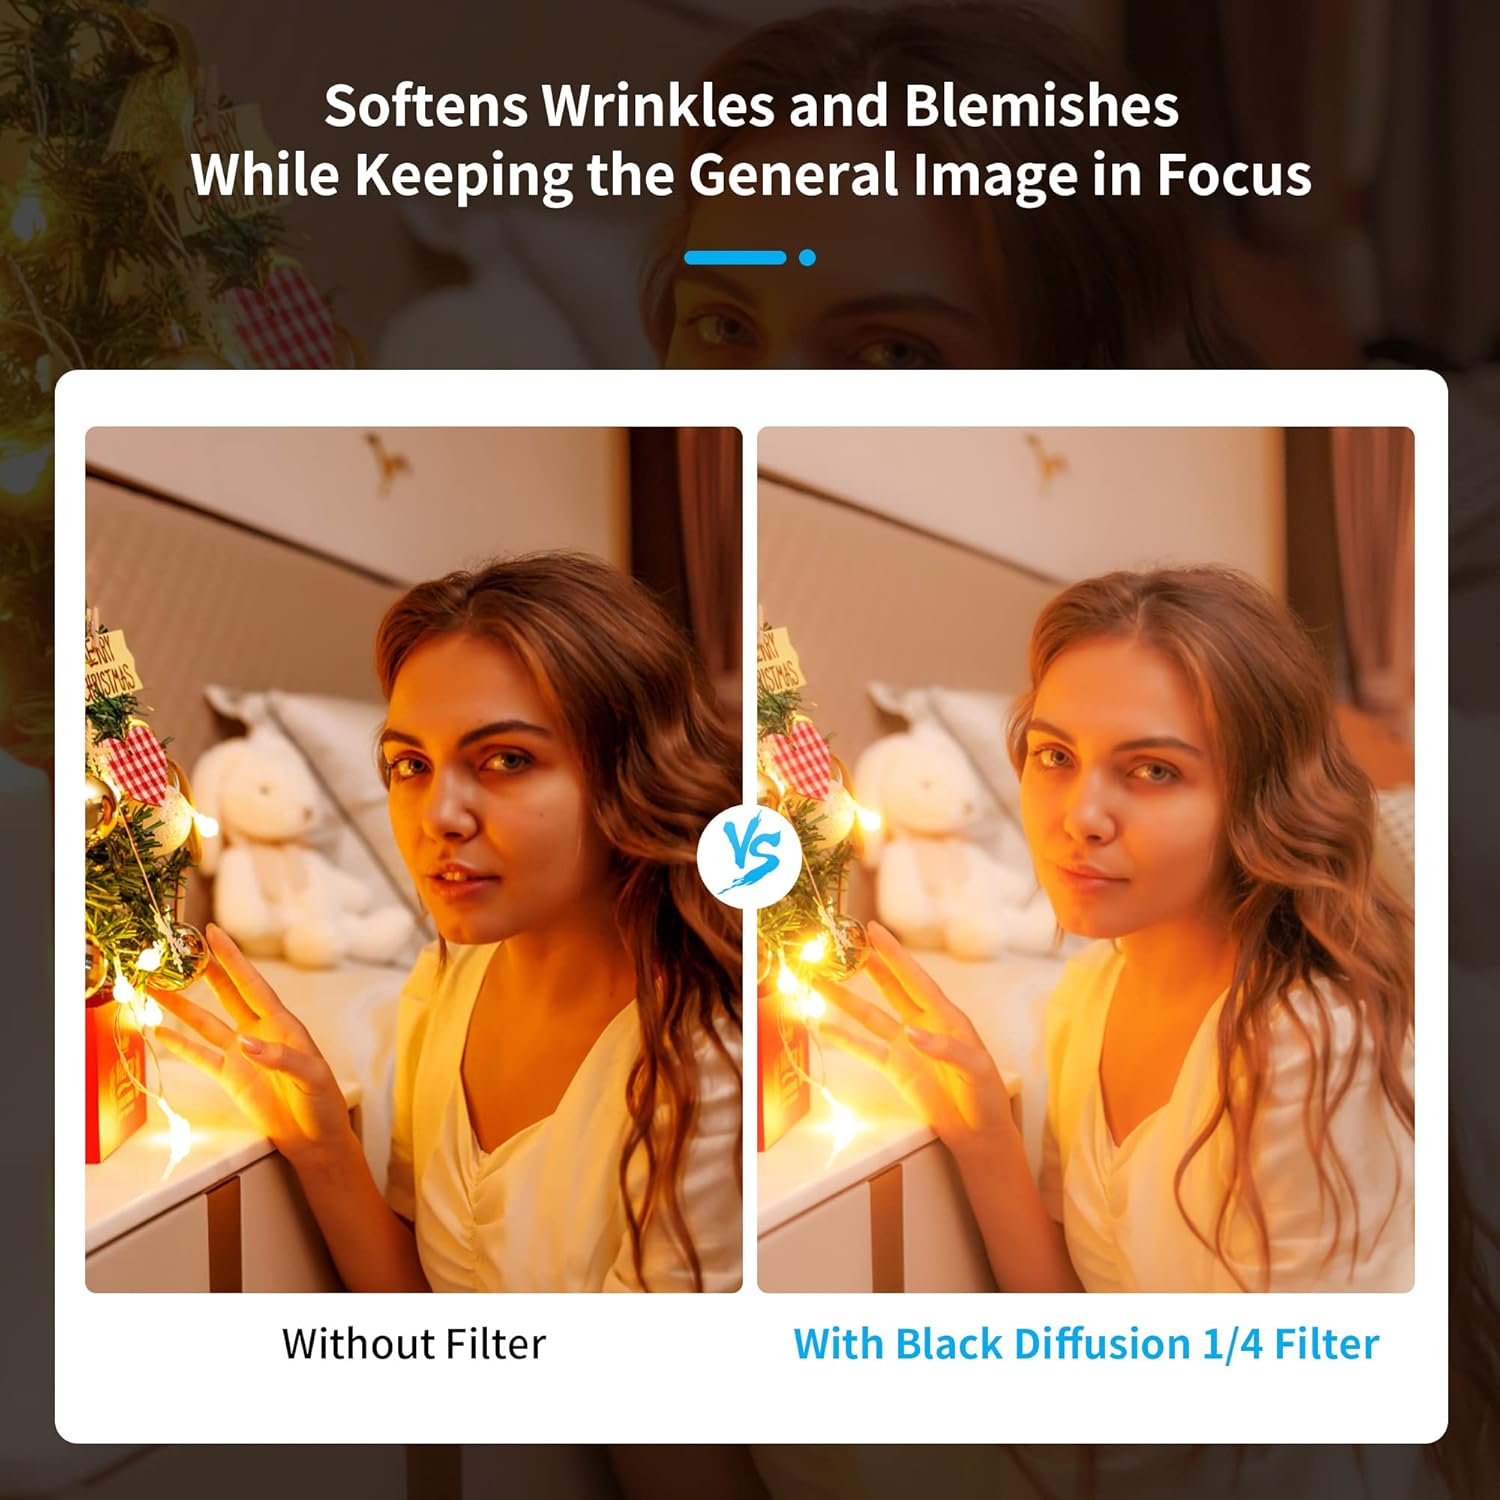1500x1500 pixels.
Task: Click the small blue dot beside the dash
Action: [808, 258]
